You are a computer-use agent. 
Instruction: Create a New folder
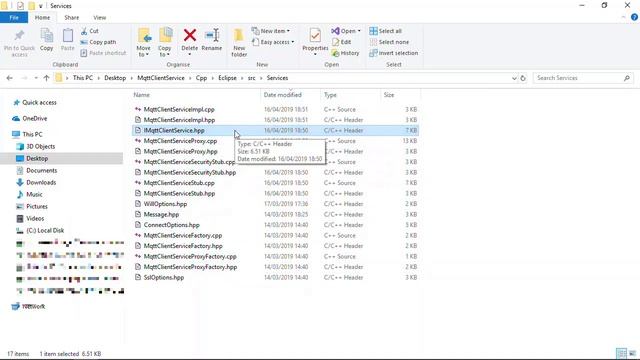point(239,42)
